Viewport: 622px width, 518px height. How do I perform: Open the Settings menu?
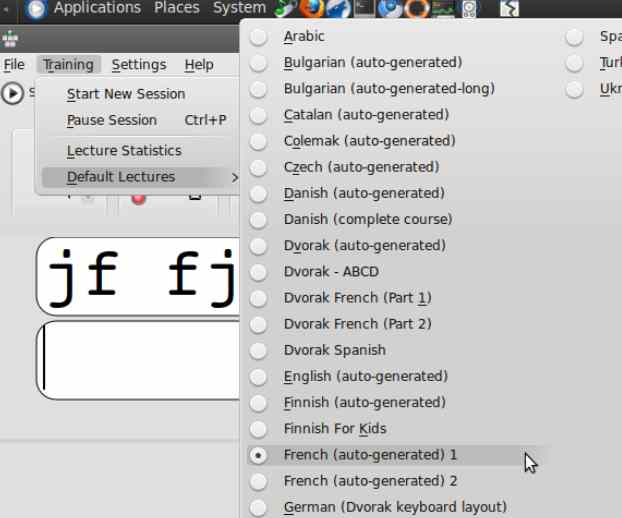coord(139,64)
